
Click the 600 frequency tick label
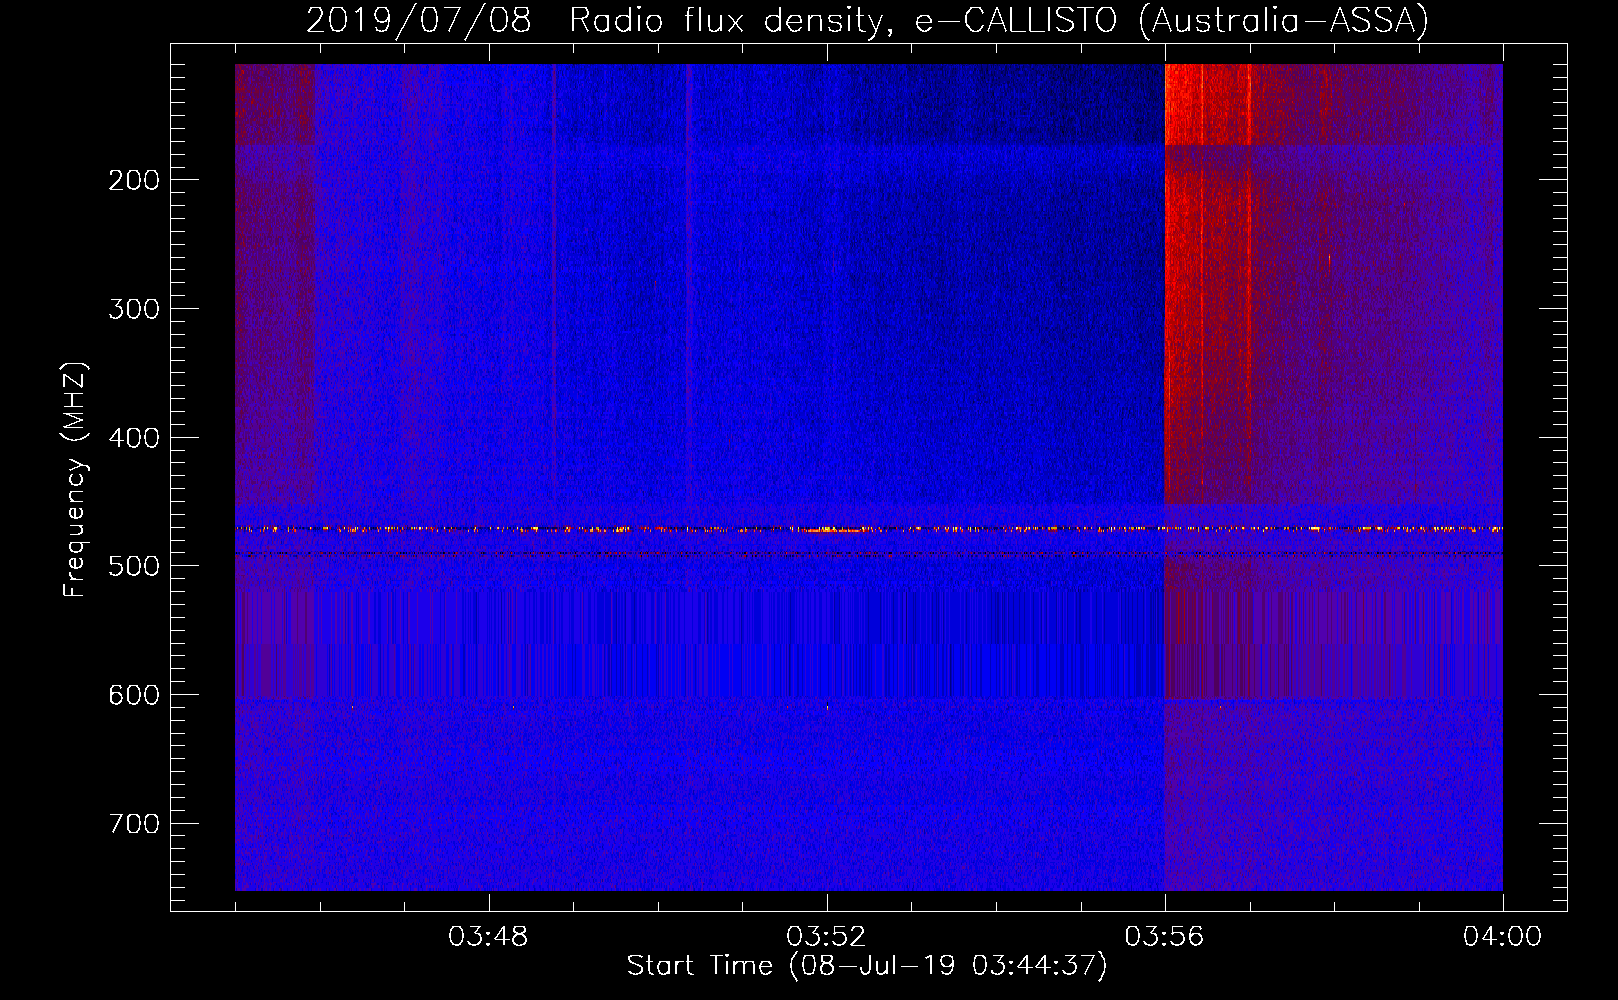pyautogui.click(x=134, y=695)
